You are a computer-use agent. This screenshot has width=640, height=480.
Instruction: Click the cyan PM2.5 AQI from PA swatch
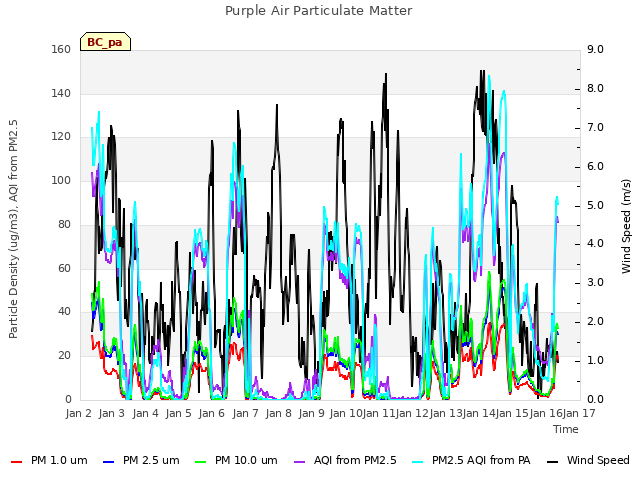pyautogui.click(x=418, y=462)
